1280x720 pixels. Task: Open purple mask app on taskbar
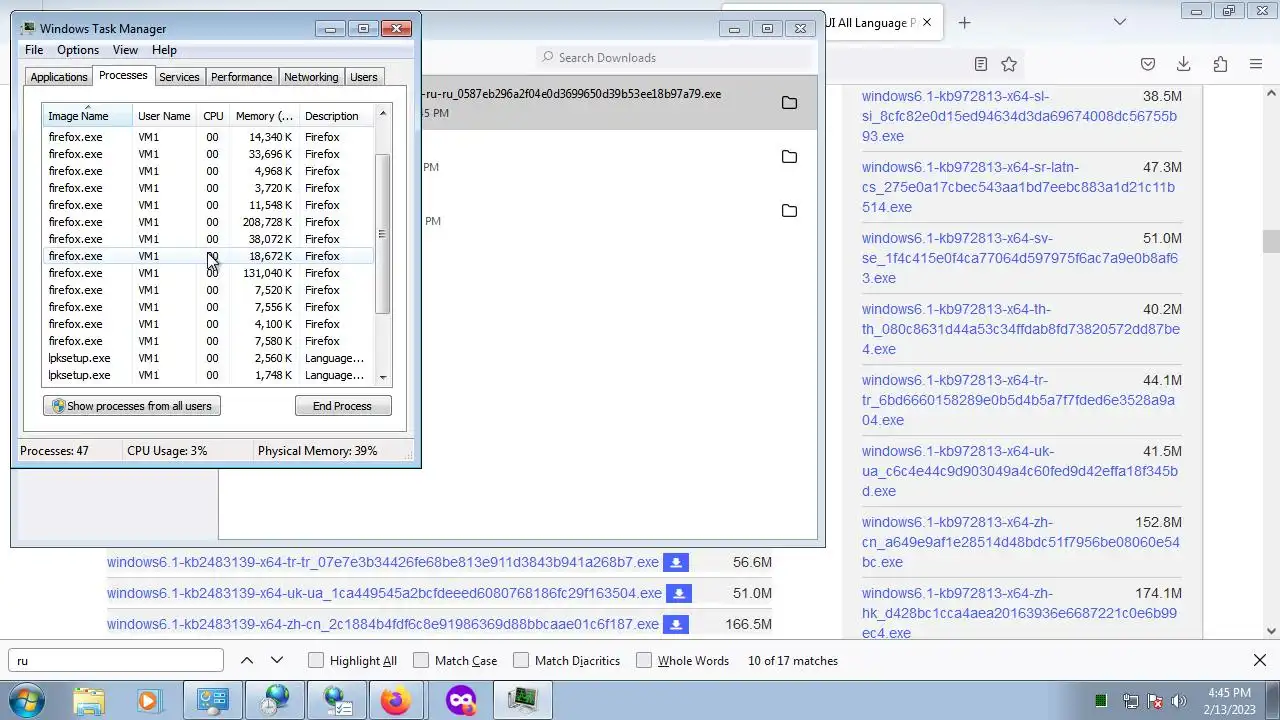click(461, 700)
